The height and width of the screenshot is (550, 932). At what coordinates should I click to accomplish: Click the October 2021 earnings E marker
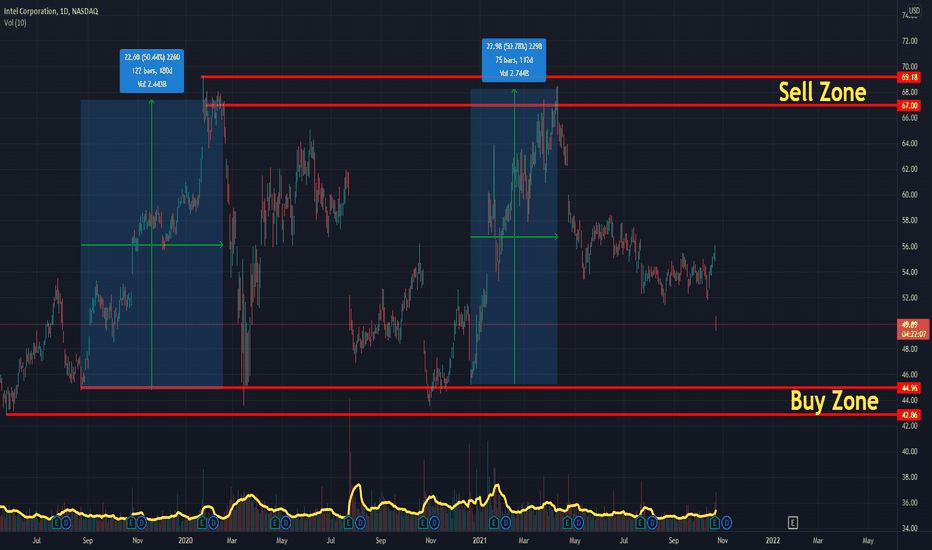(715, 523)
